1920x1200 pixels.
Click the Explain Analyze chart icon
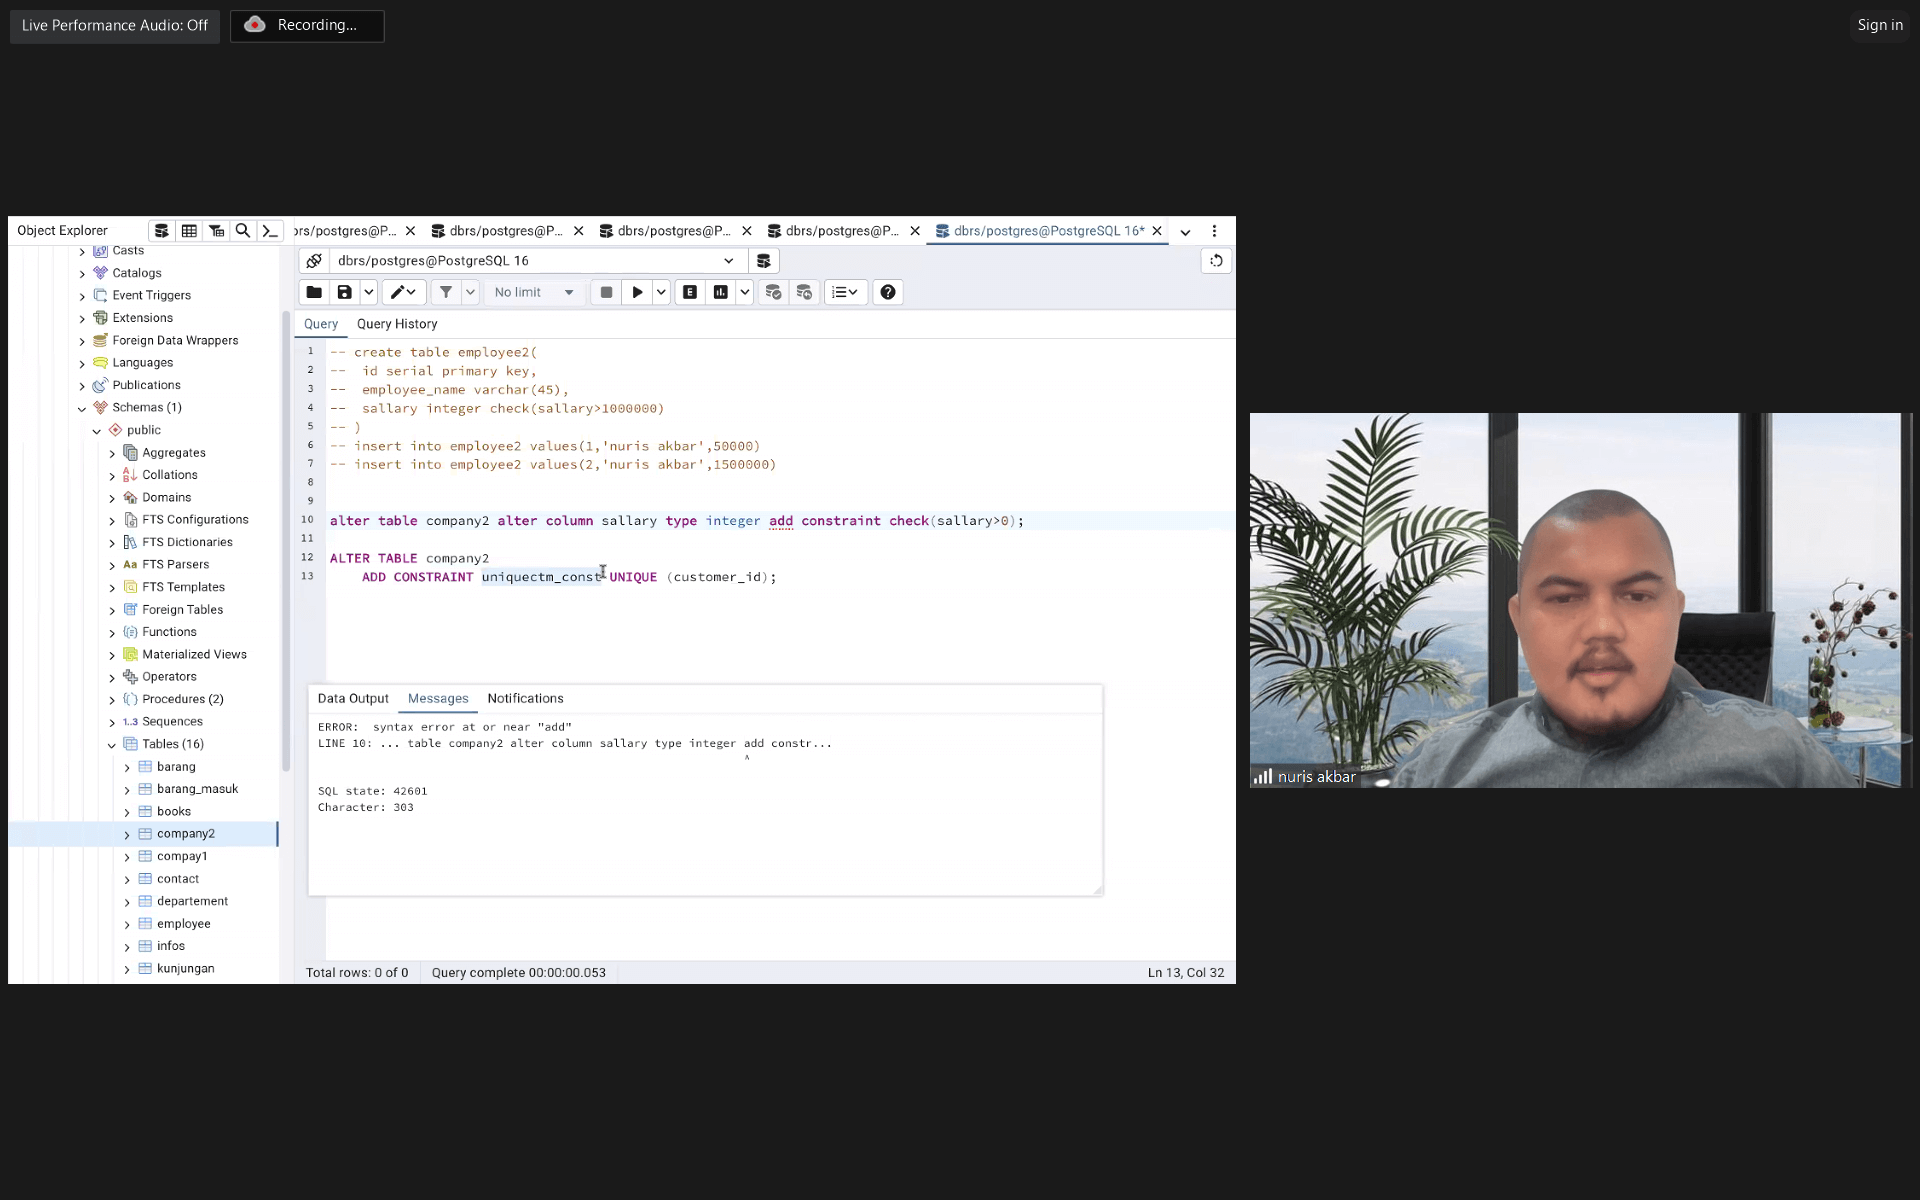click(720, 292)
